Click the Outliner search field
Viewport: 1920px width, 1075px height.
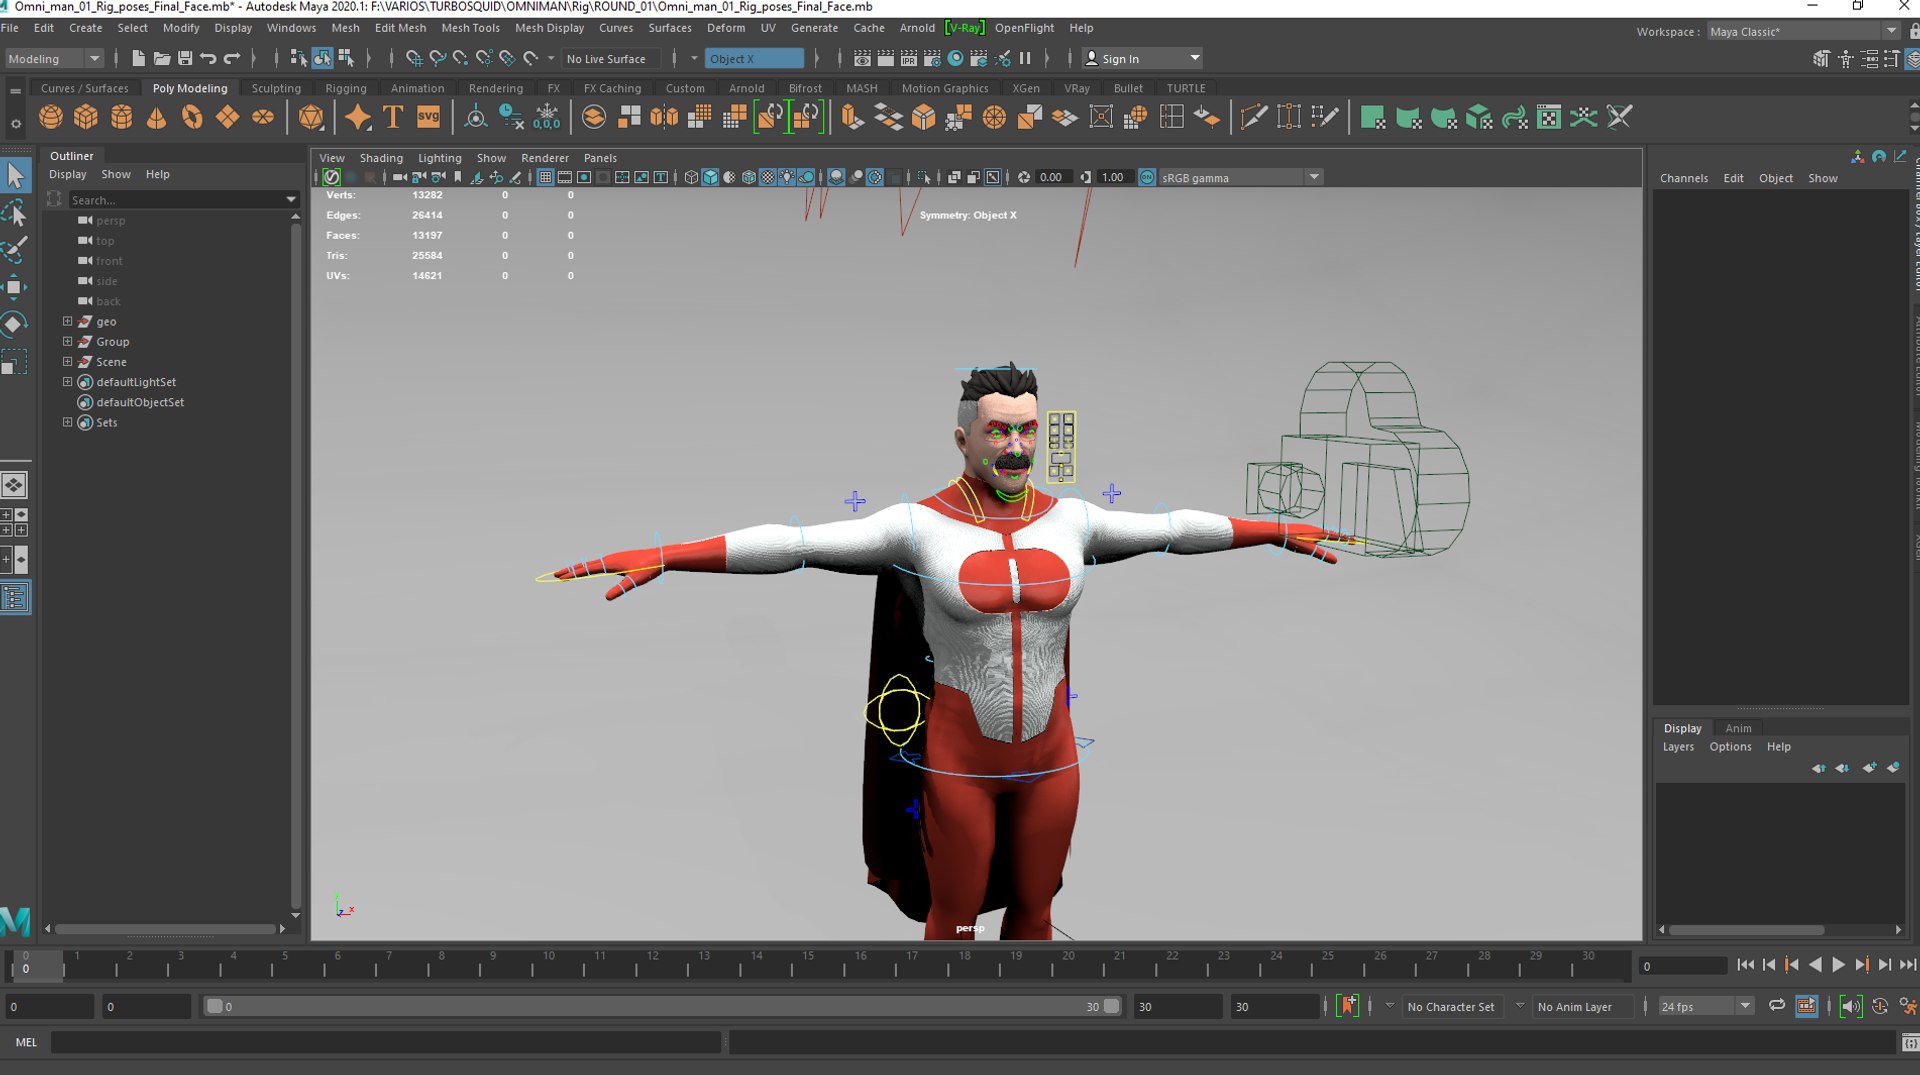(183, 200)
